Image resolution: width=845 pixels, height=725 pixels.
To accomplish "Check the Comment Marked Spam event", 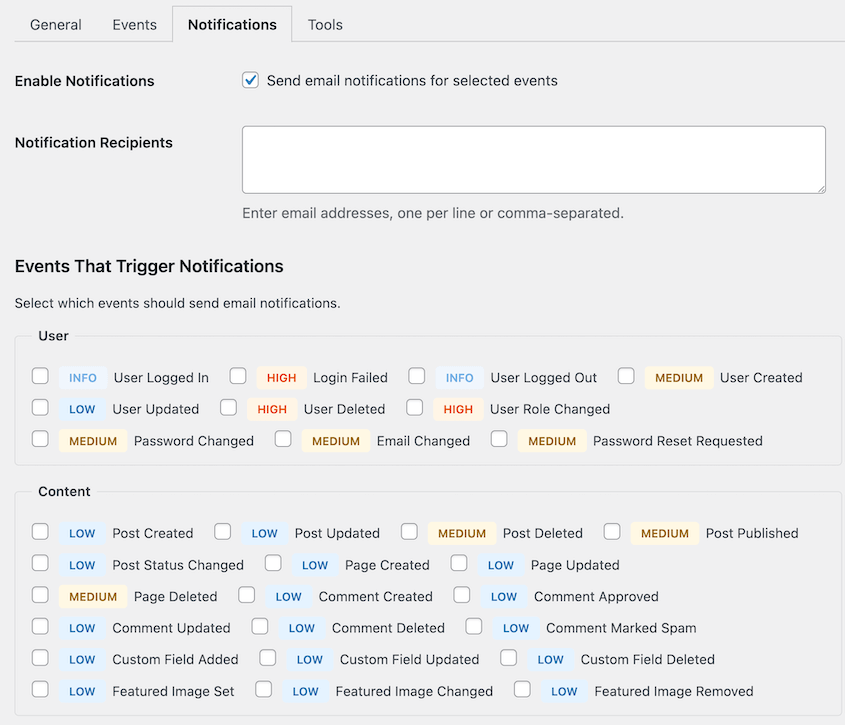I will 473,627.
